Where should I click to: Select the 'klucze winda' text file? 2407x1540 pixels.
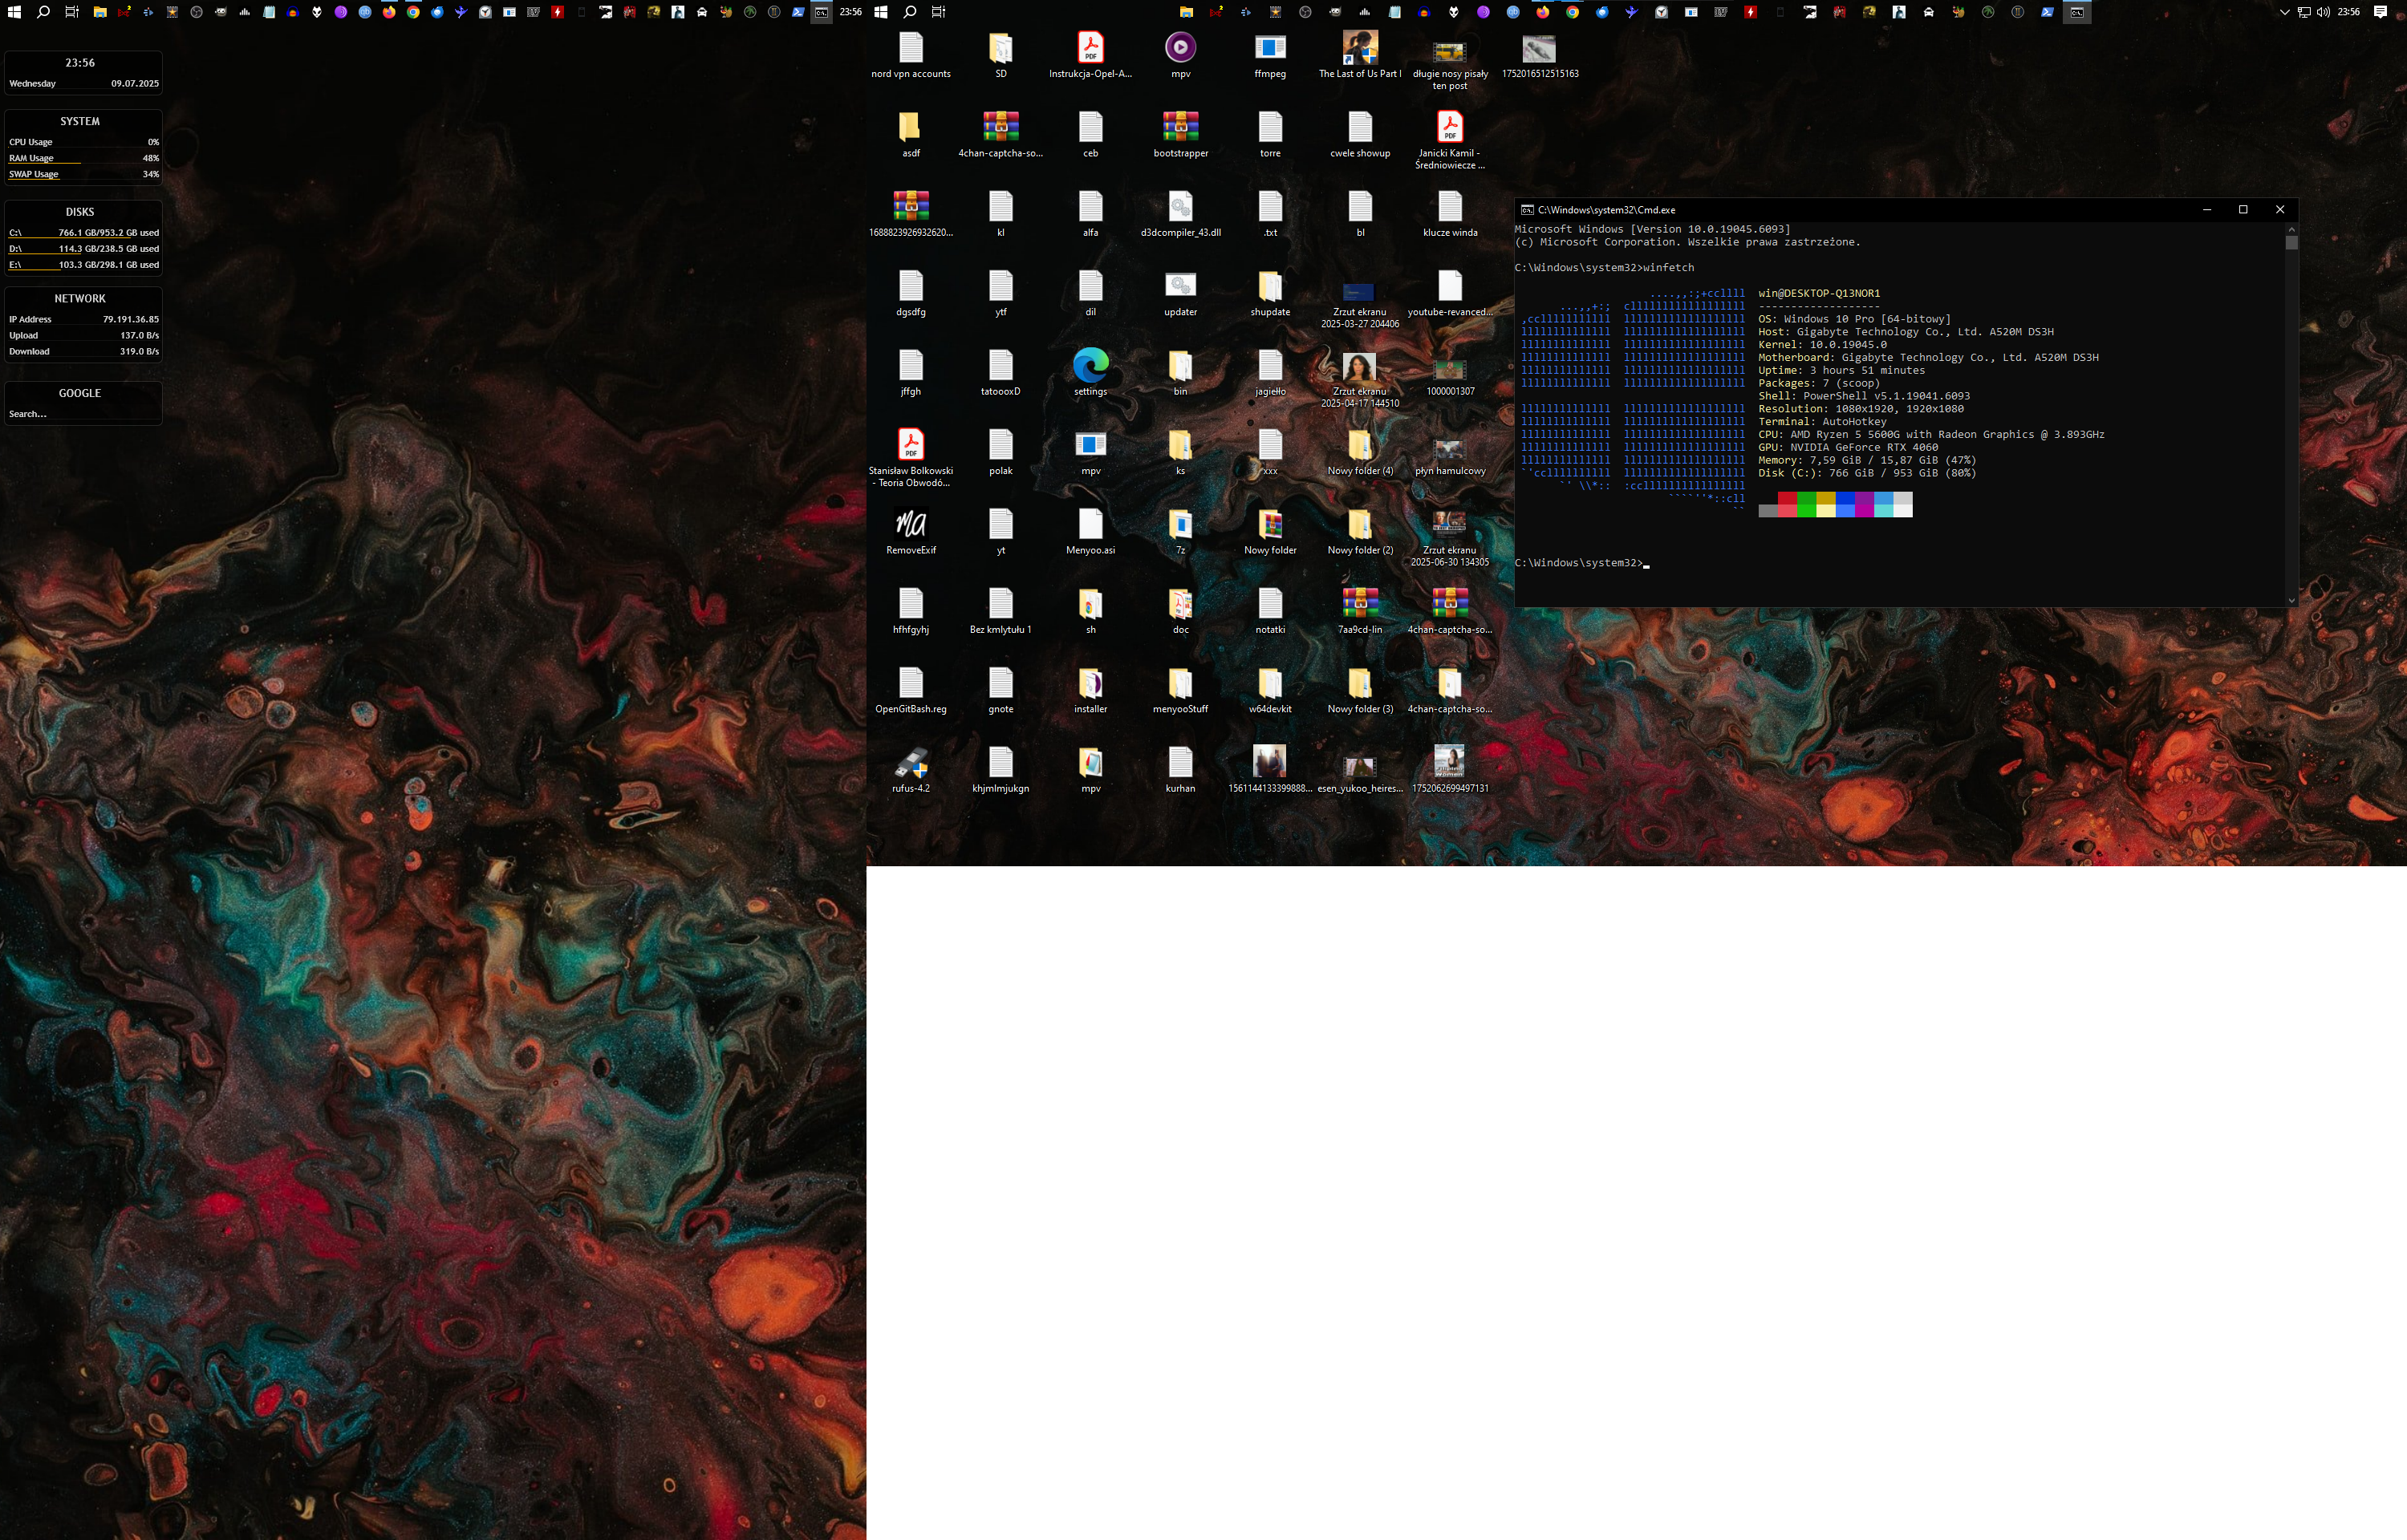coord(1450,213)
